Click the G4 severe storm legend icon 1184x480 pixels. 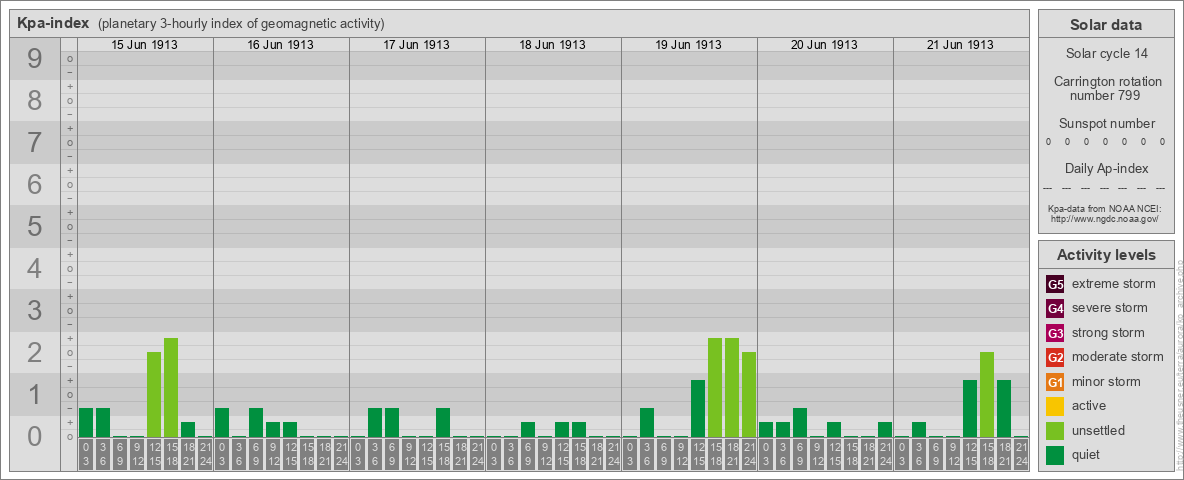coord(1055,308)
